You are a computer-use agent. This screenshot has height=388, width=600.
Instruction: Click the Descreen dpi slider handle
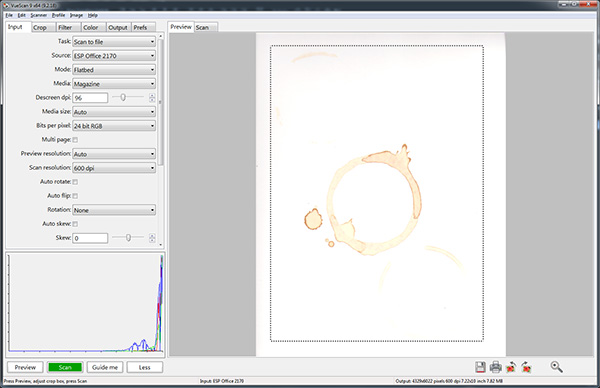click(x=123, y=98)
